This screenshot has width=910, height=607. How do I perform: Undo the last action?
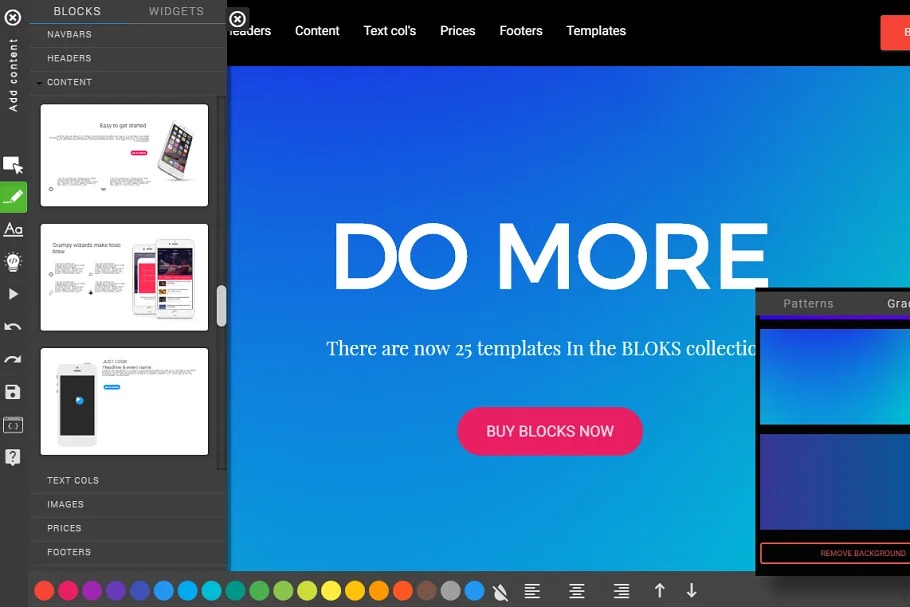13,327
